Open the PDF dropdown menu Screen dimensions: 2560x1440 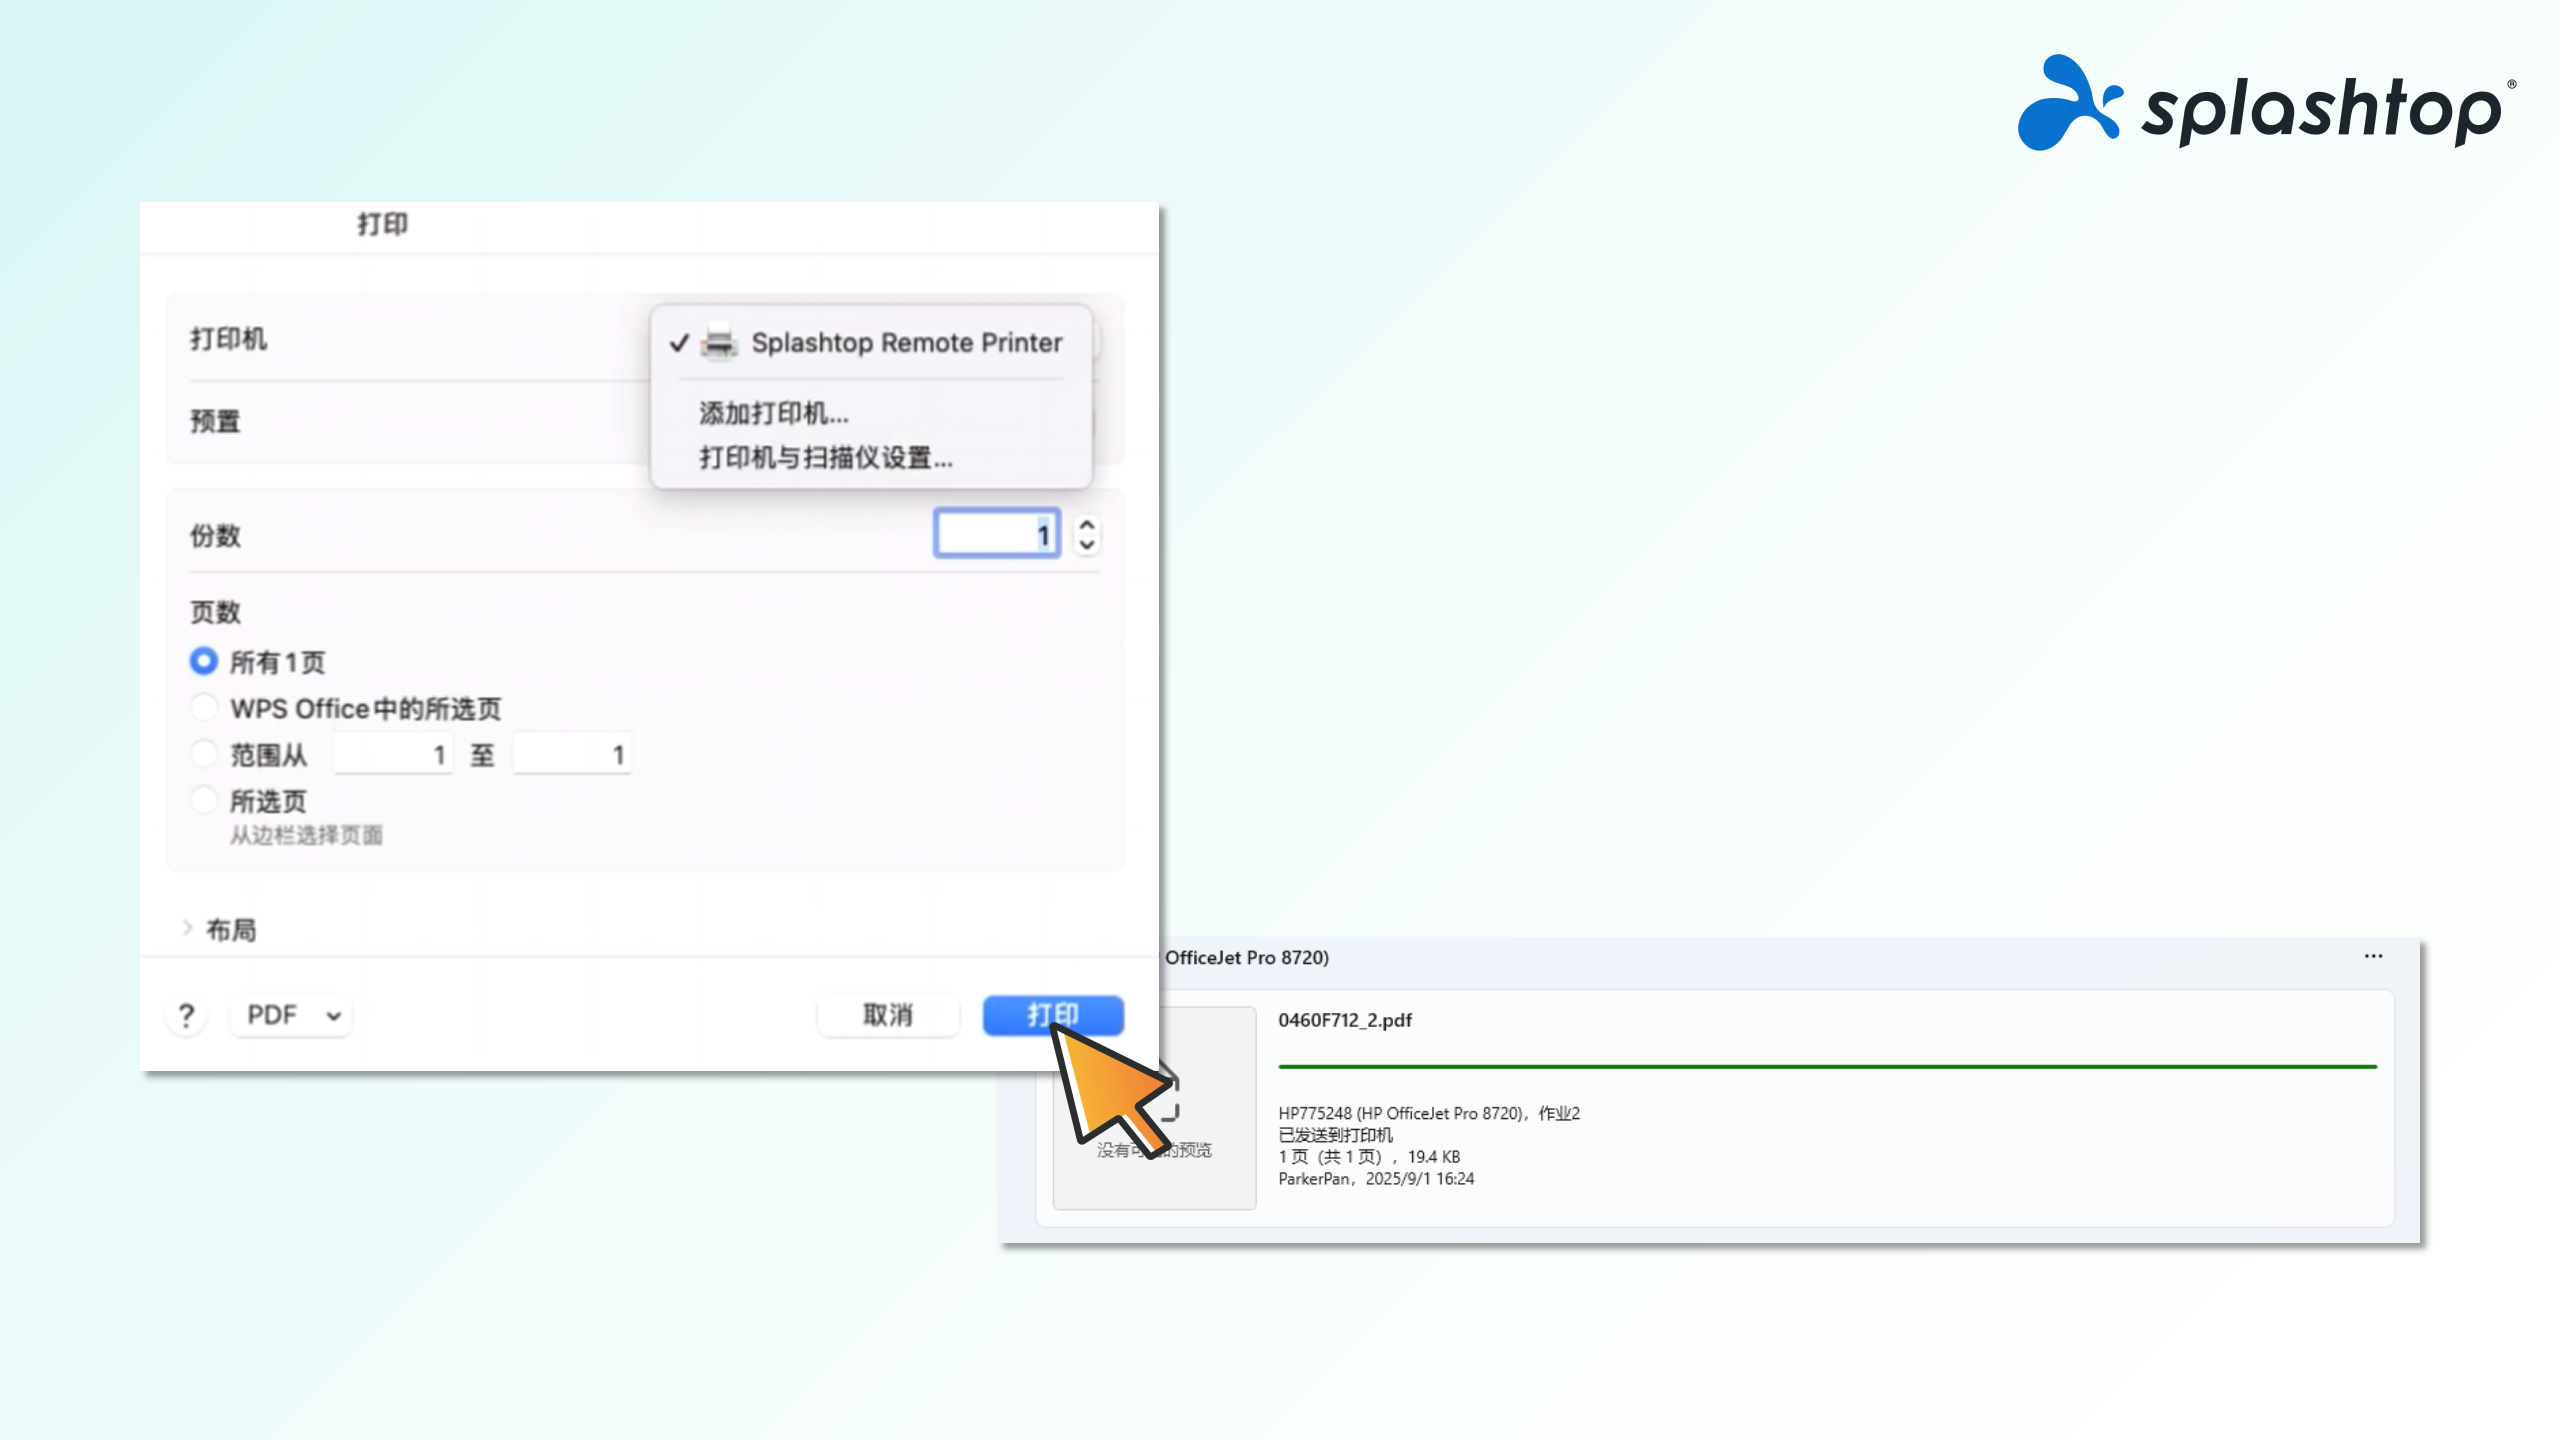[292, 1016]
